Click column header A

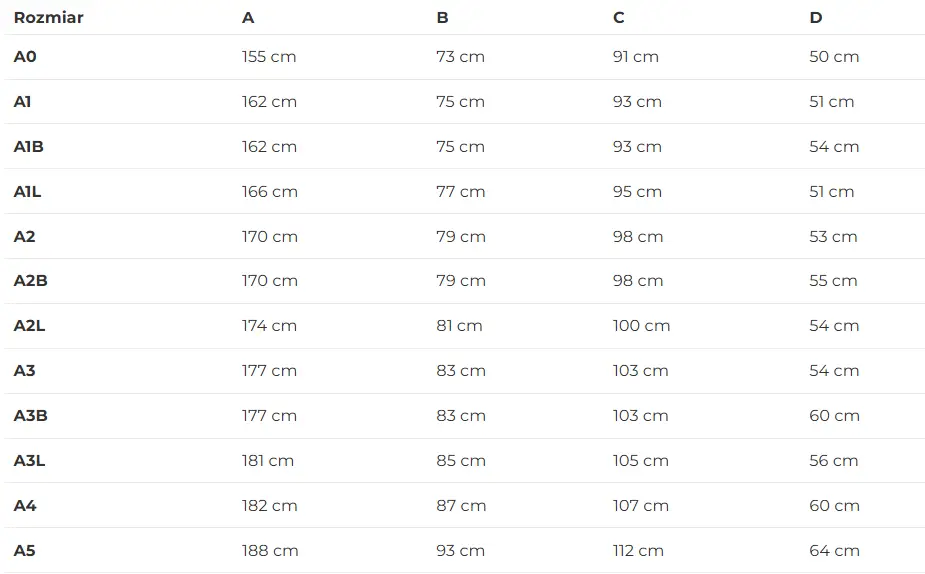[x=248, y=18]
